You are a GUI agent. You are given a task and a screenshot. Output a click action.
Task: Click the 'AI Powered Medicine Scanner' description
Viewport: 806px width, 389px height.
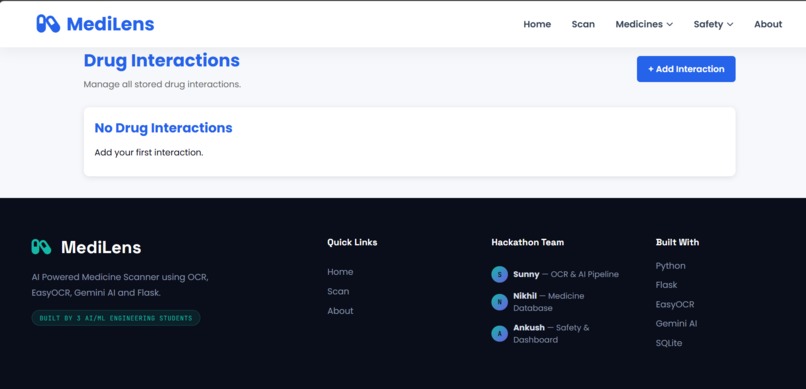coord(120,285)
